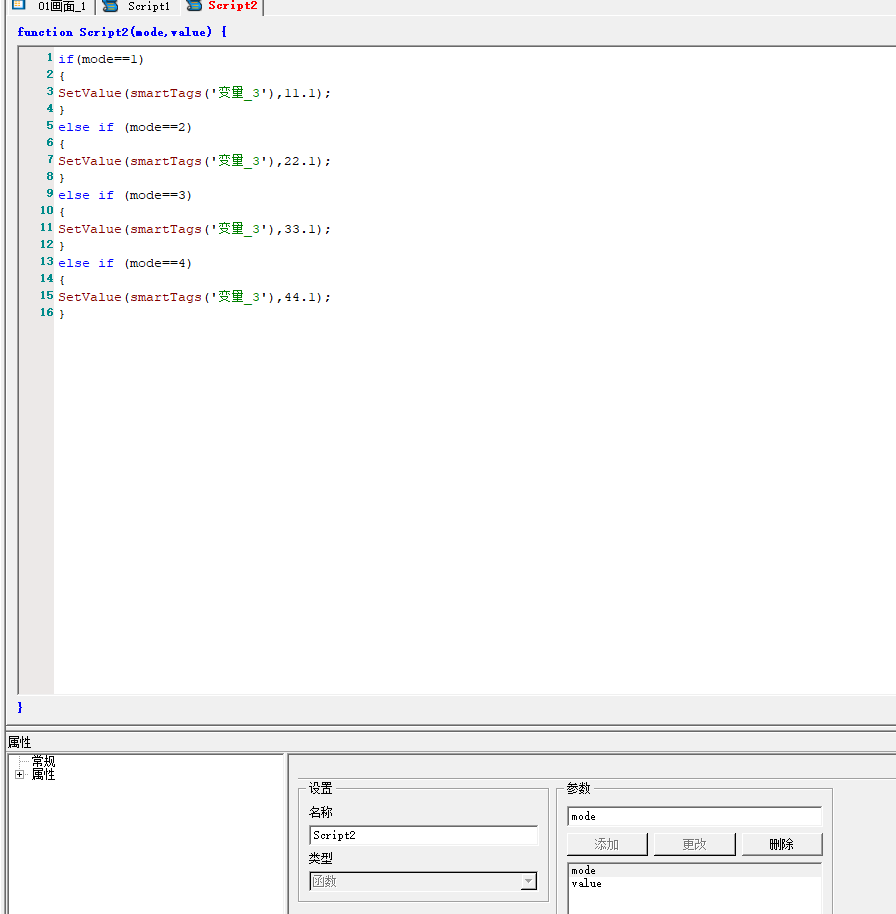The height and width of the screenshot is (914, 896).
Task: Select 属性 item in the properties tree
Action: 43,774
